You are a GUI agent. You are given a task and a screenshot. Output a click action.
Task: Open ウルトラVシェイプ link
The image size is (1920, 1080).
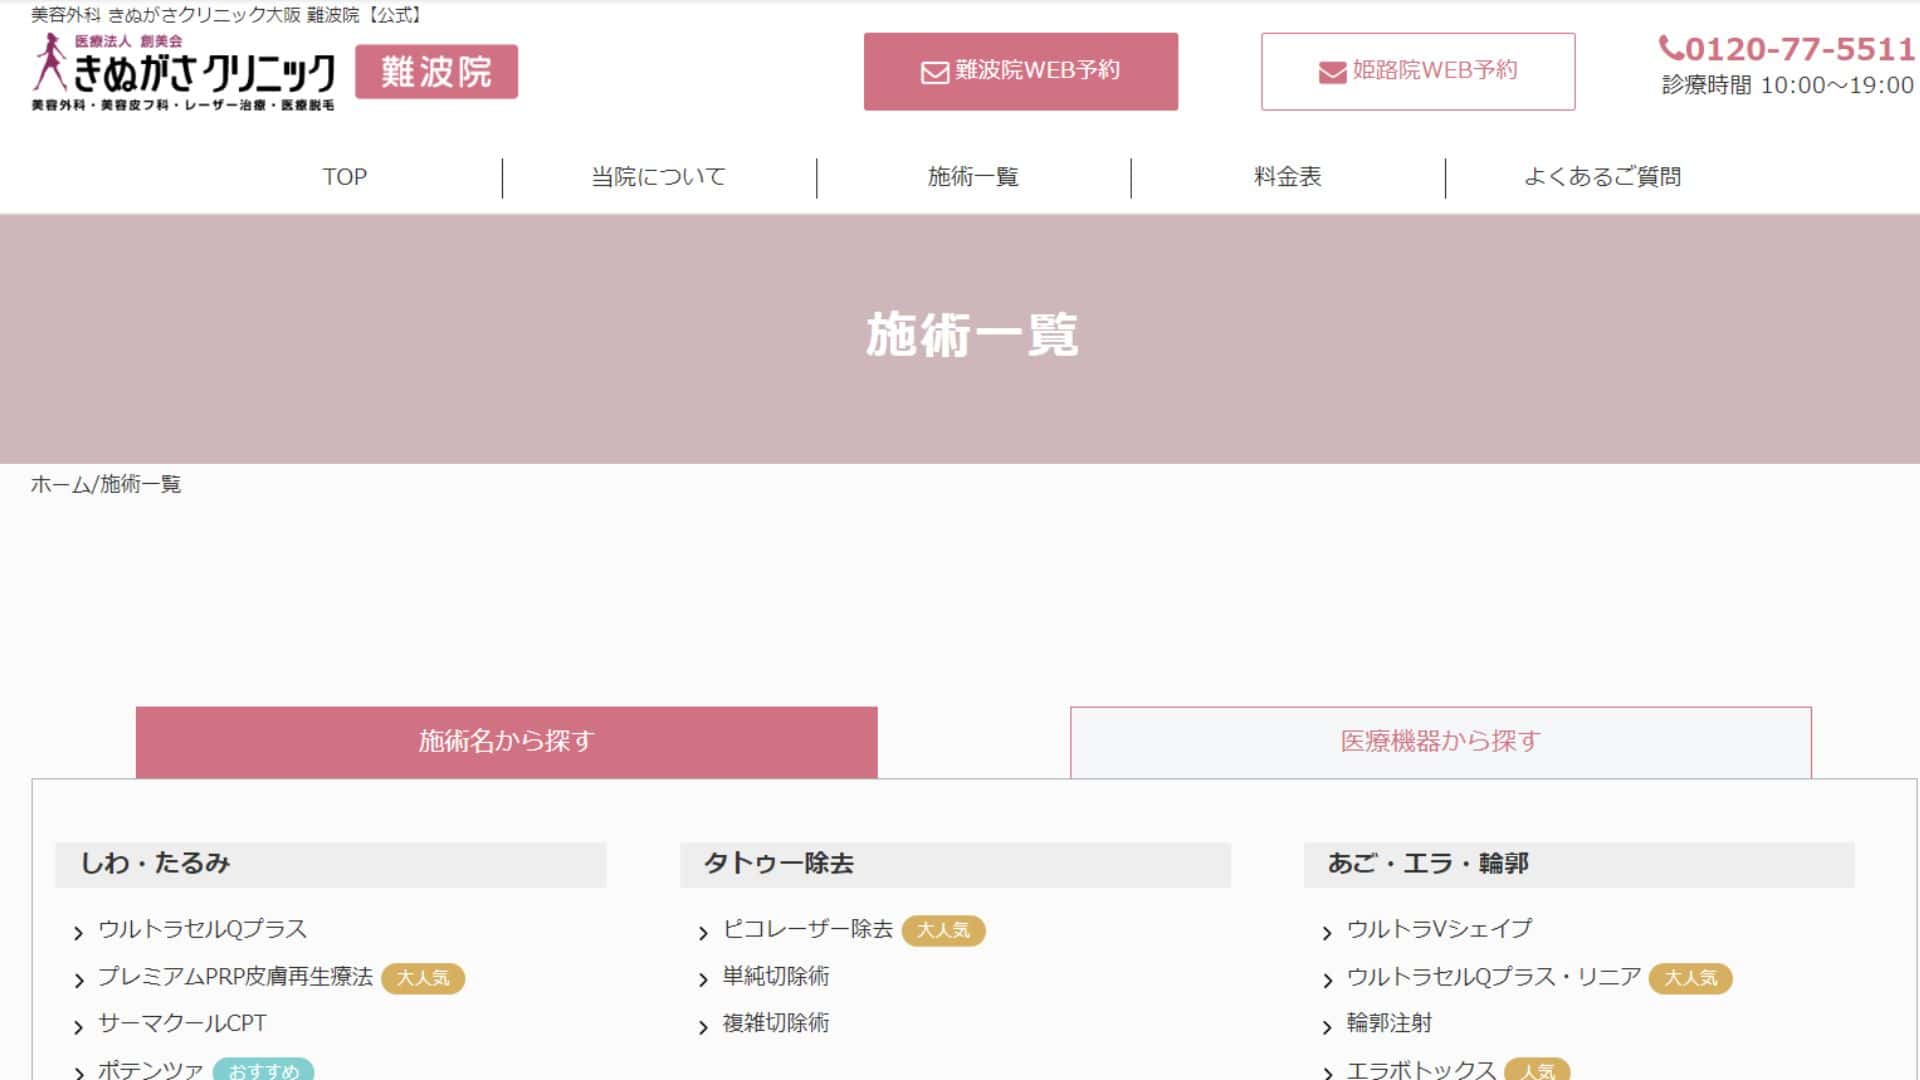pyautogui.click(x=1439, y=929)
